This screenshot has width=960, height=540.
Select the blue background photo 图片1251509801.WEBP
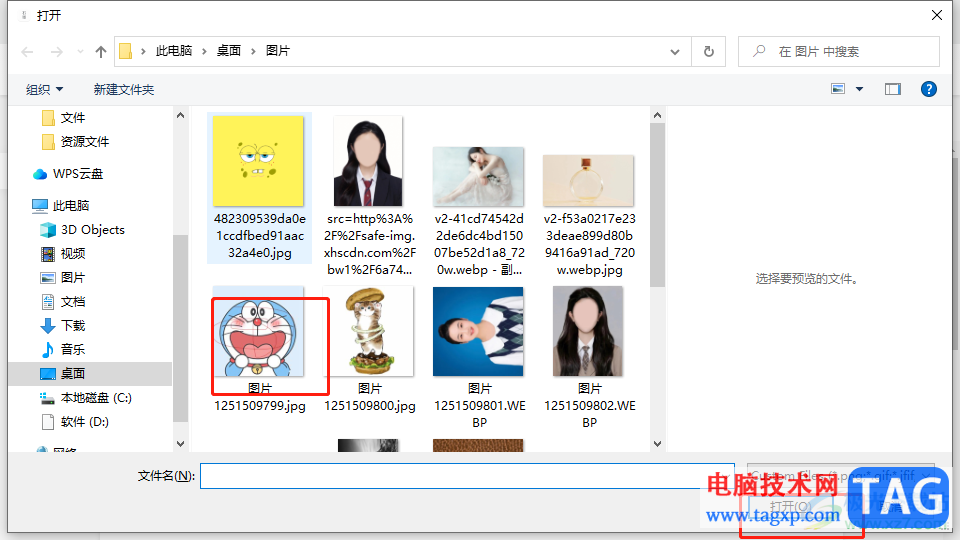(478, 331)
